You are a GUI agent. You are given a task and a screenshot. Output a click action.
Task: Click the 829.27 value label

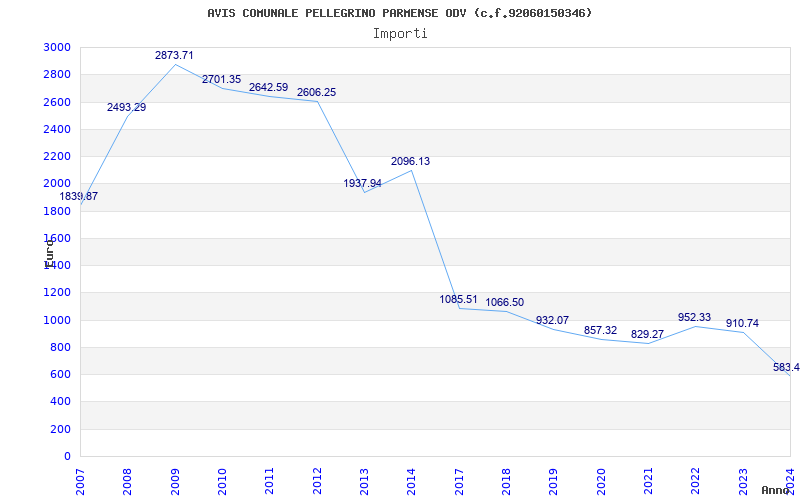(x=647, y=334)
